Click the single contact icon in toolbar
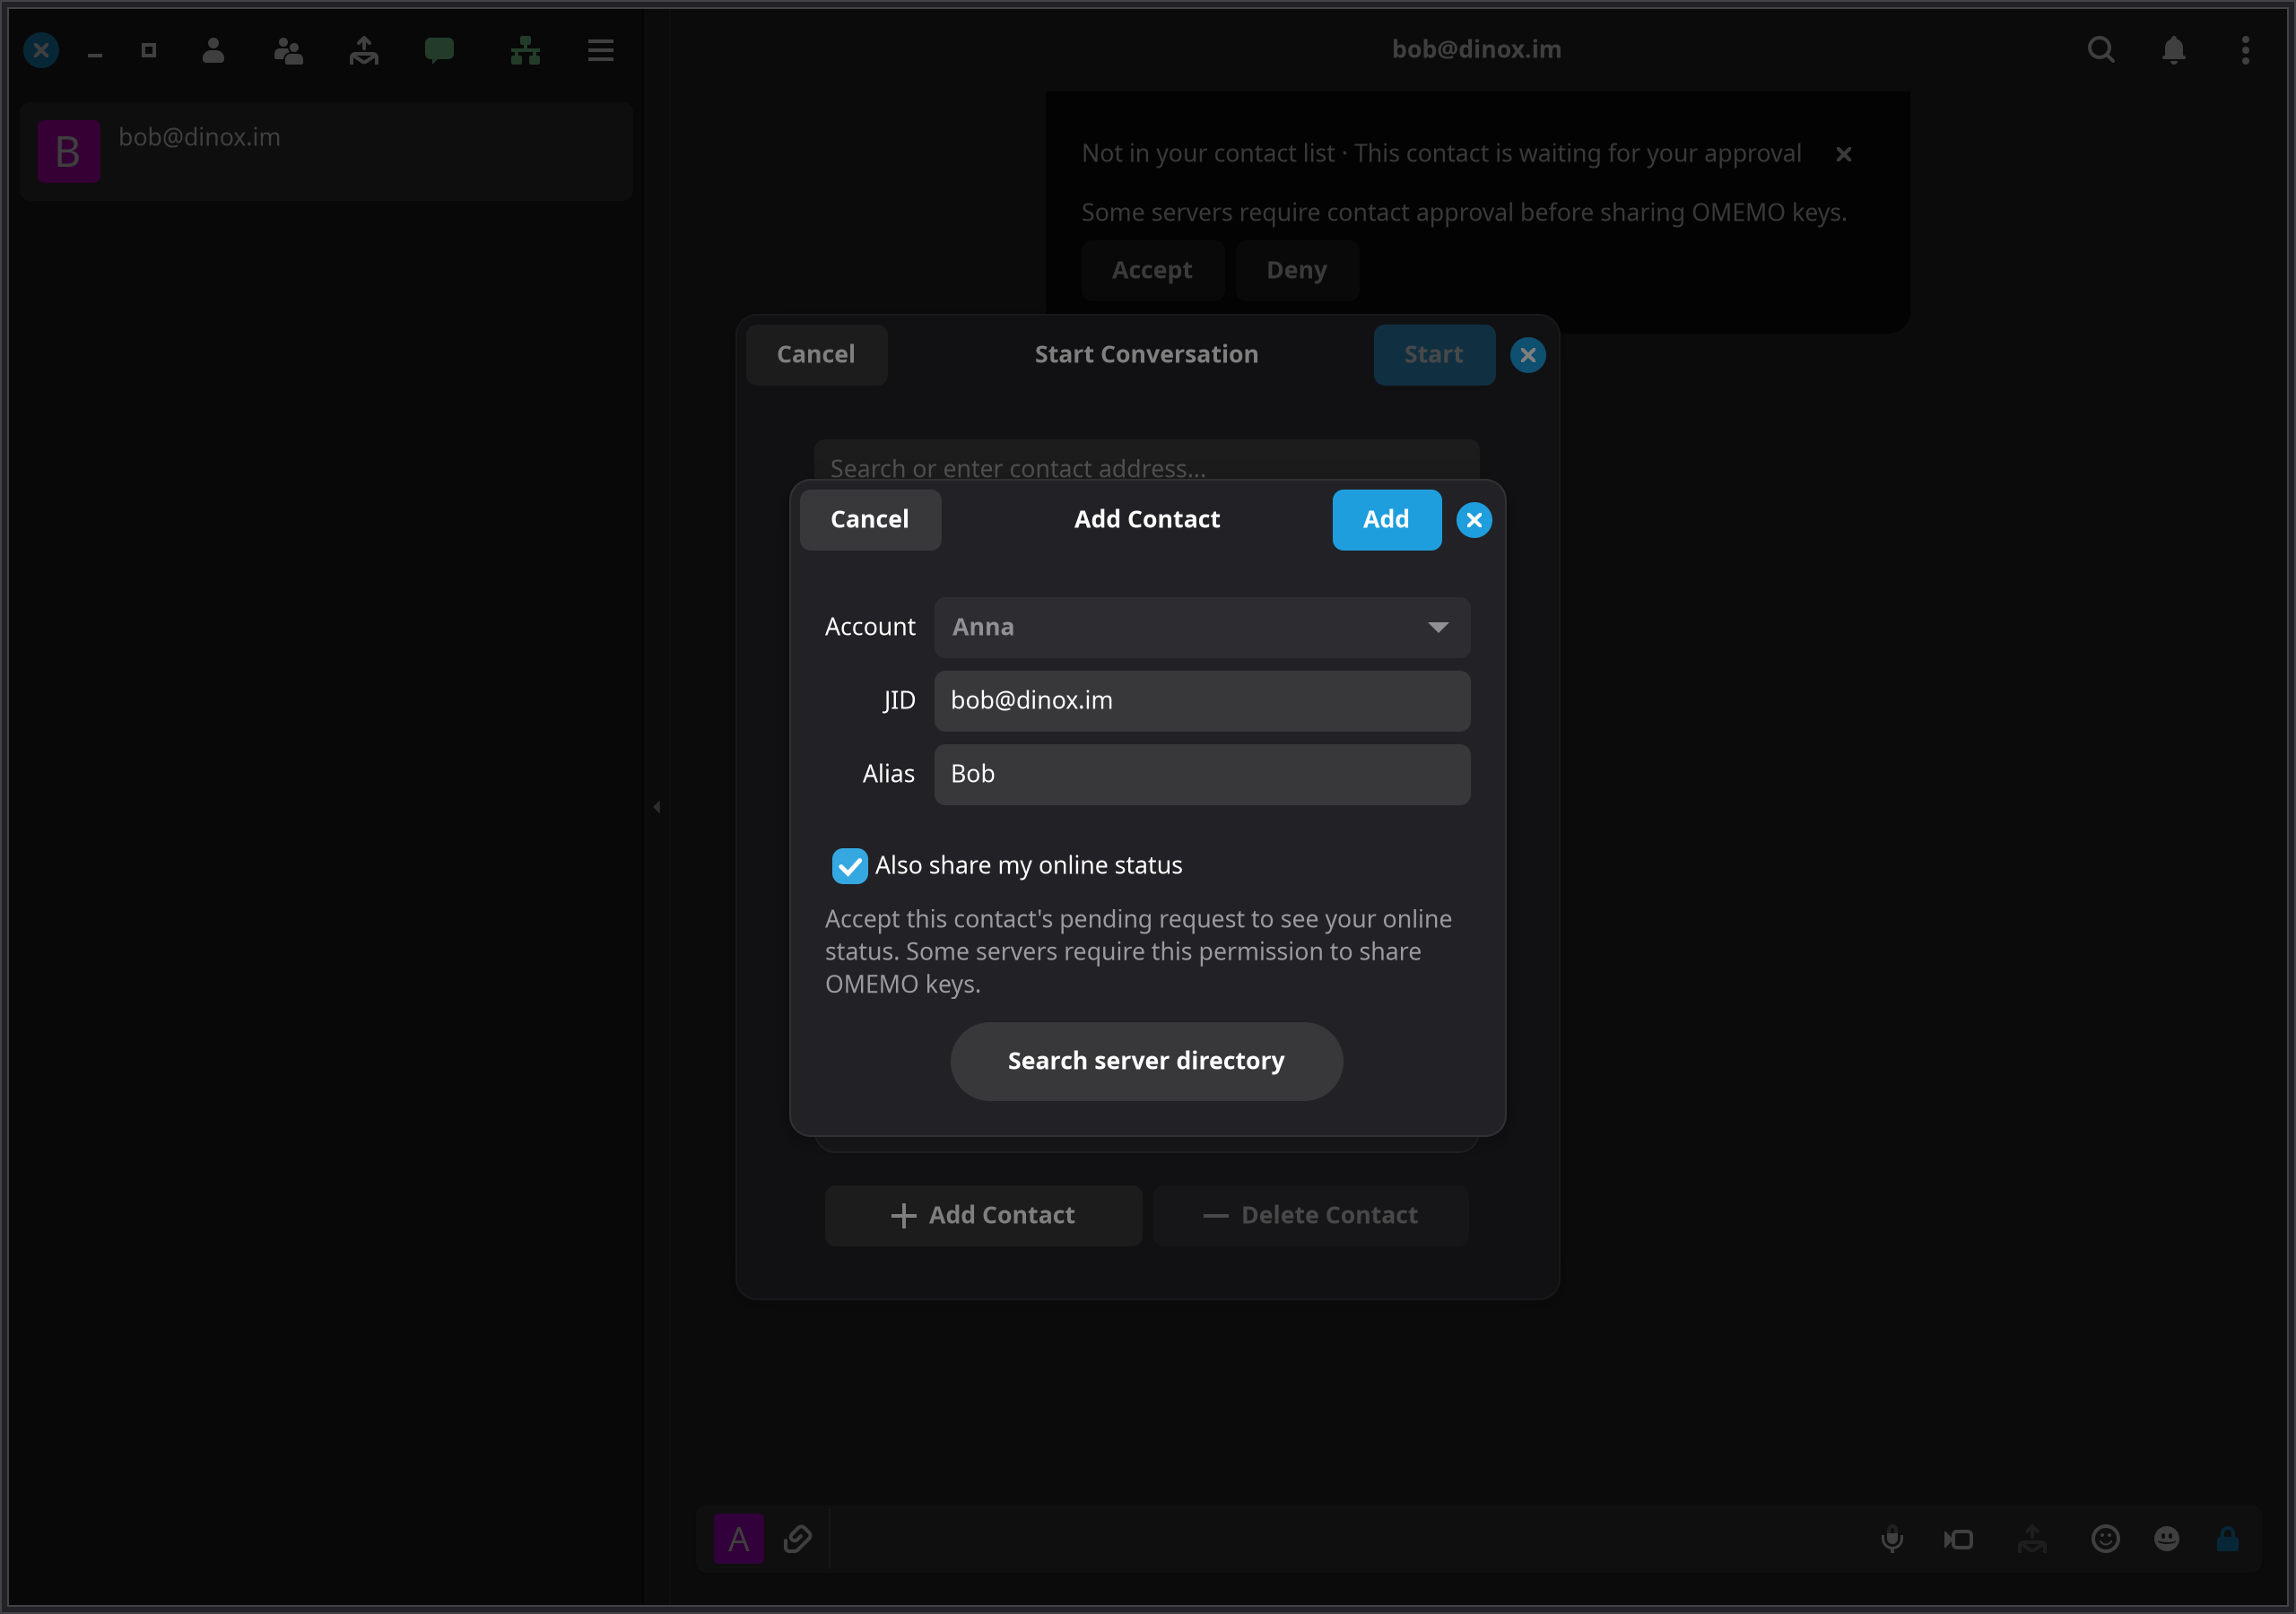Viewport: 2296px width, 1614px height. (213, 50)
